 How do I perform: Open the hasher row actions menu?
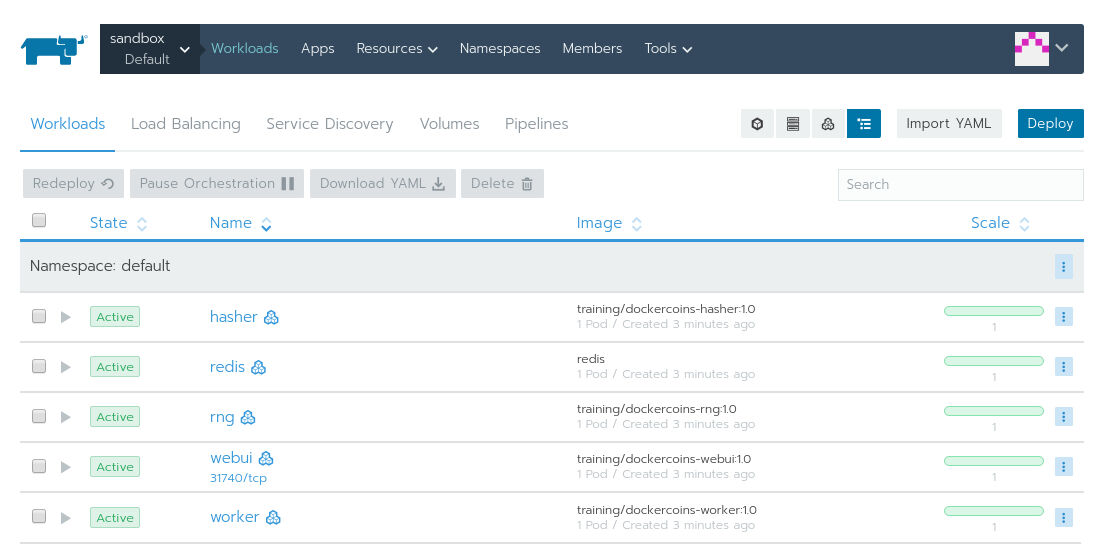[1064, 317]
